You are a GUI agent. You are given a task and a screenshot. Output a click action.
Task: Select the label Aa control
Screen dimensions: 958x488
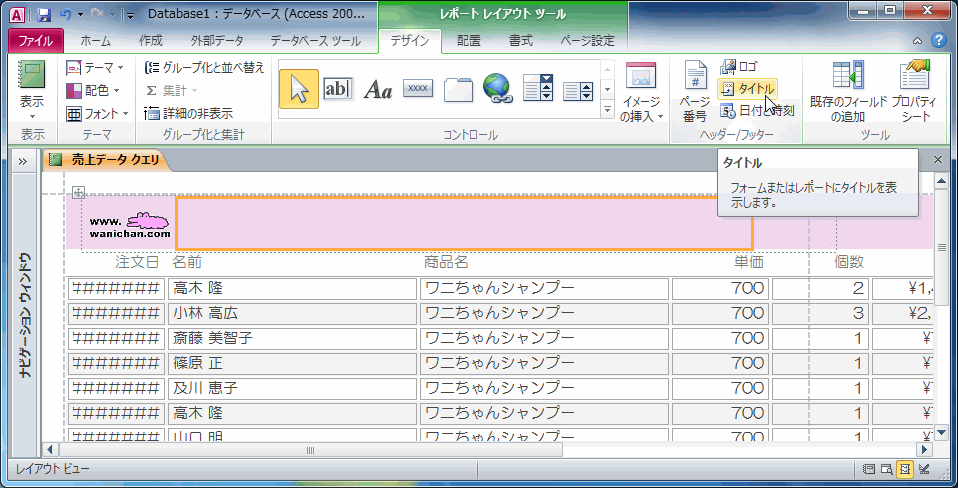tap(378, 90)
